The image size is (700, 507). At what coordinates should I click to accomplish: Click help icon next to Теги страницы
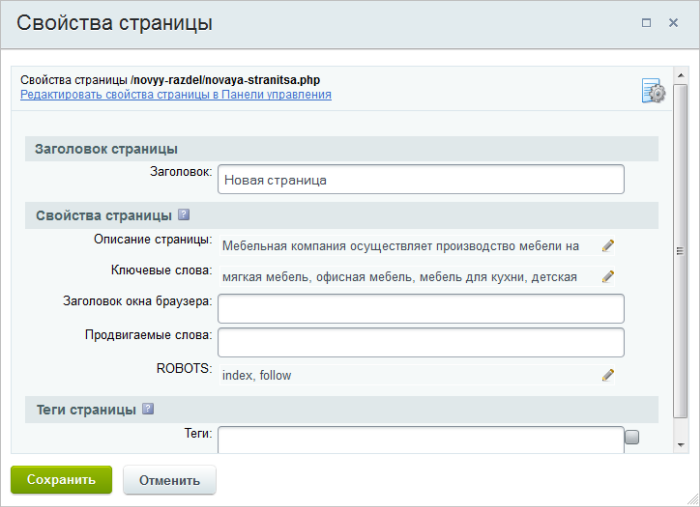pos(148,409)
